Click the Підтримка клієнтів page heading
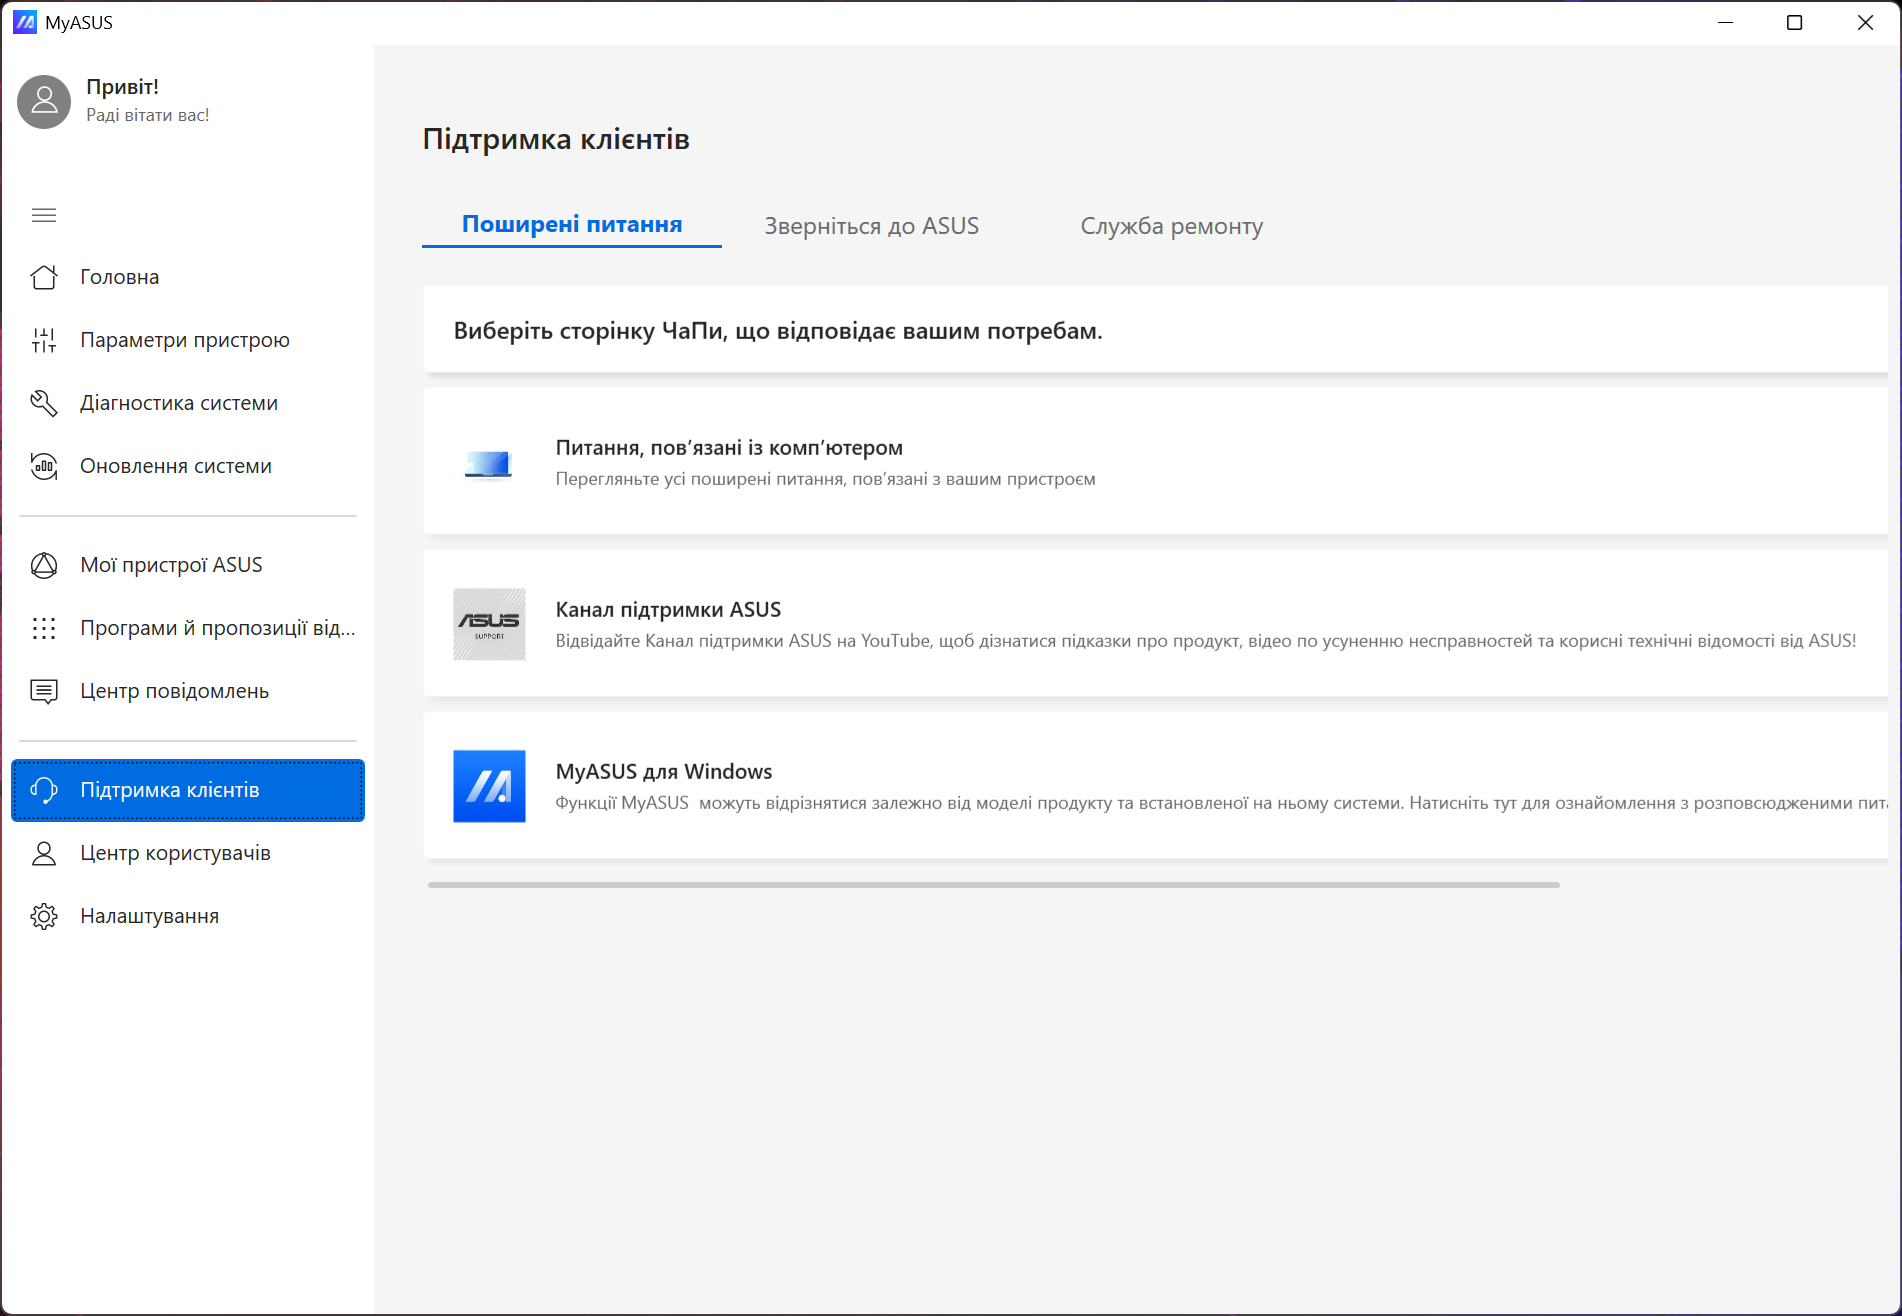1902x1316 pixels. click(556, 139)
